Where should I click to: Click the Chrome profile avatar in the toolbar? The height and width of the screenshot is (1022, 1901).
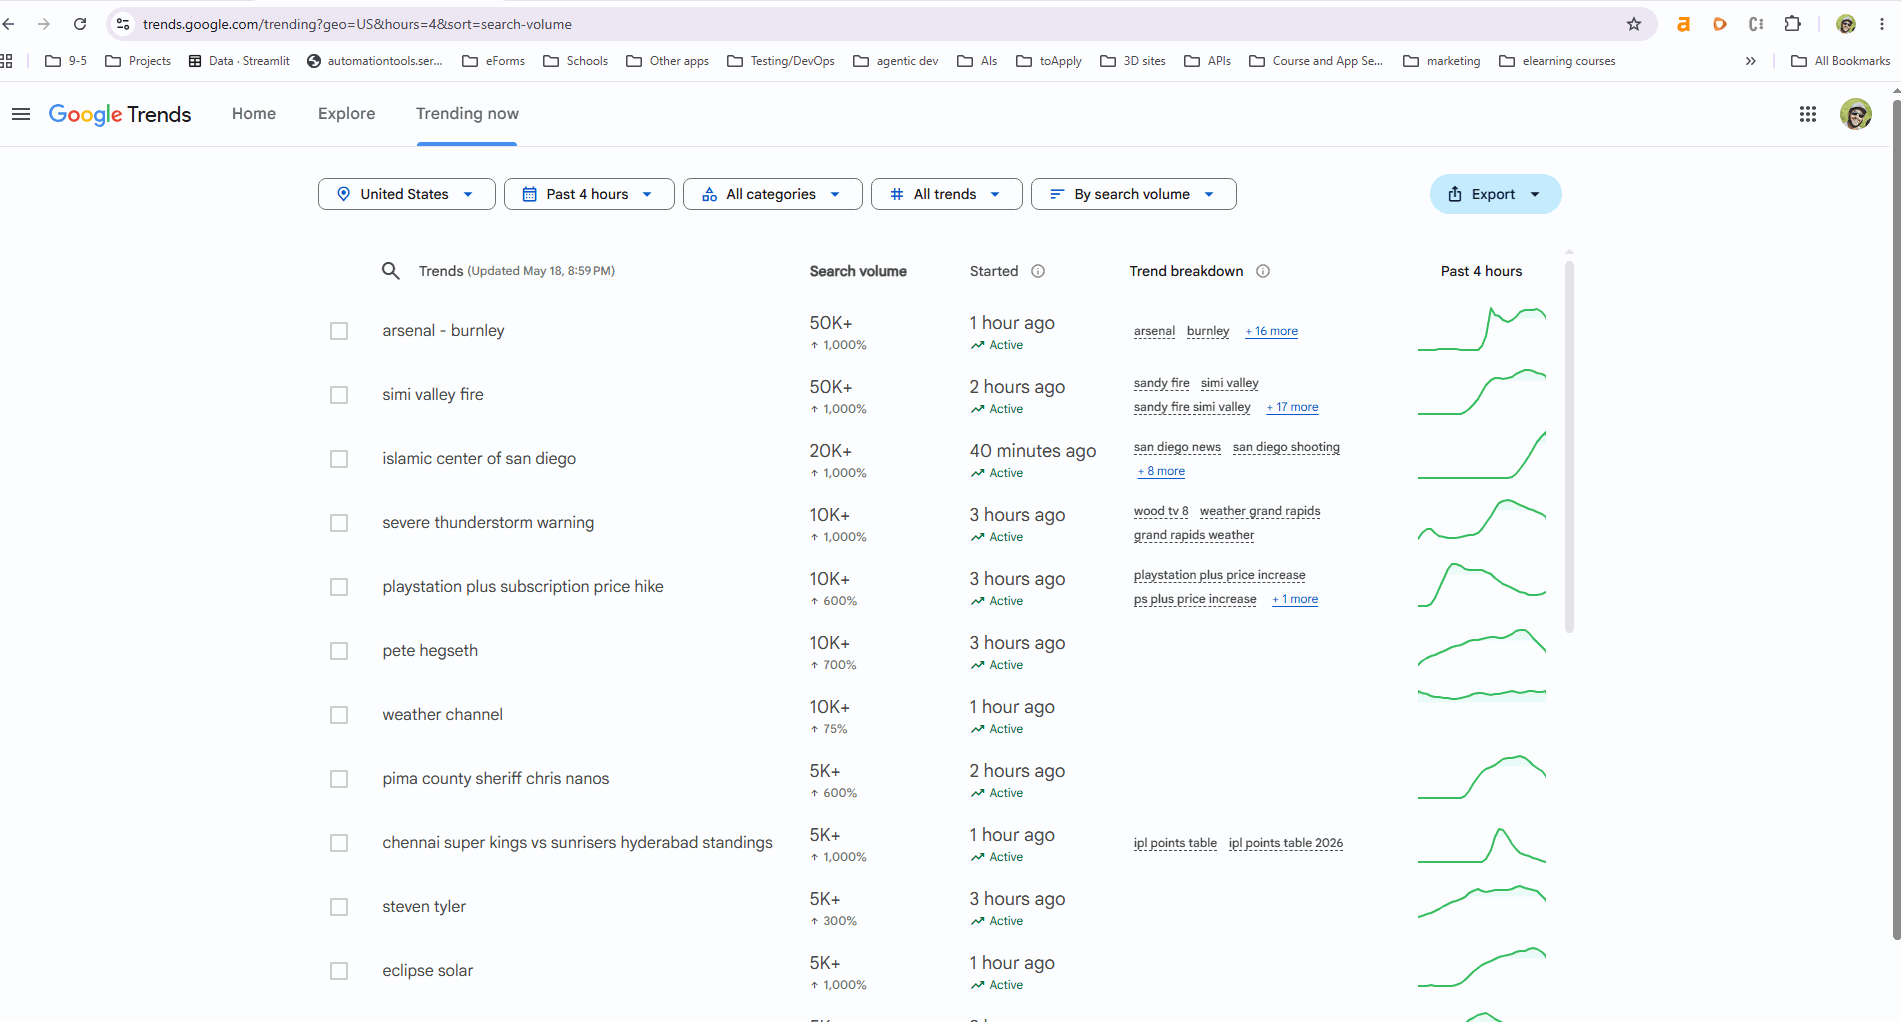click(x=1846, y=24)
